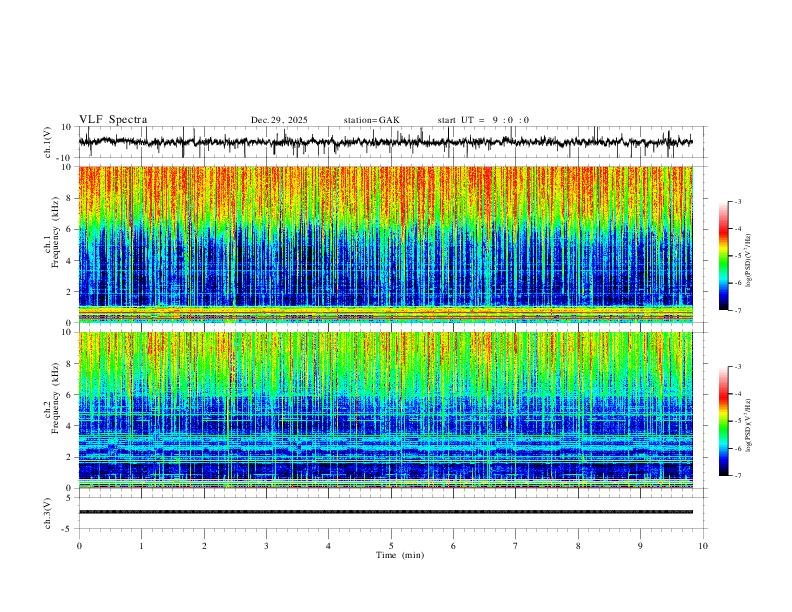
Task: Click the ch.1 color bar "log(PSD)(V²/Hz)" label
Action: pos(749,260)
